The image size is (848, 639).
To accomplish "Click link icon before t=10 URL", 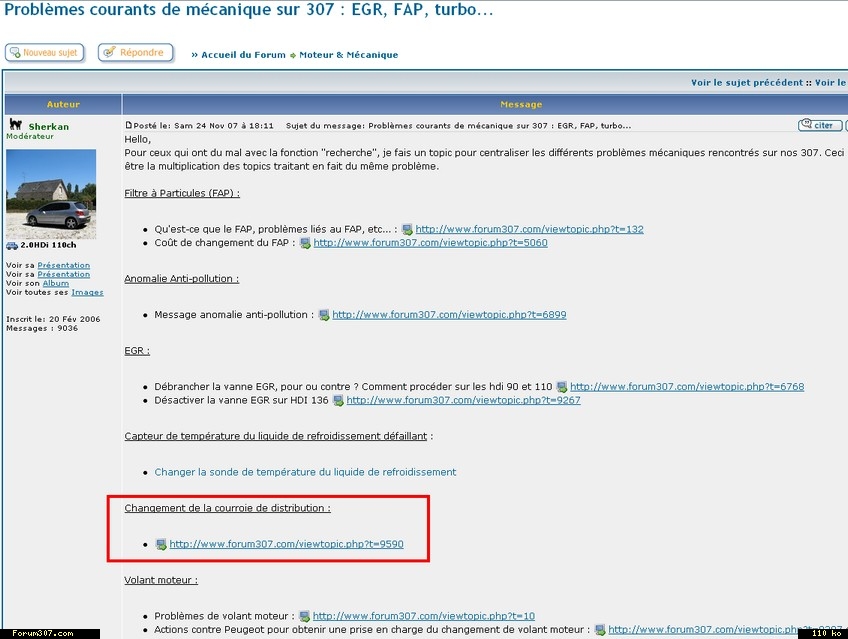I will [304, 616].
